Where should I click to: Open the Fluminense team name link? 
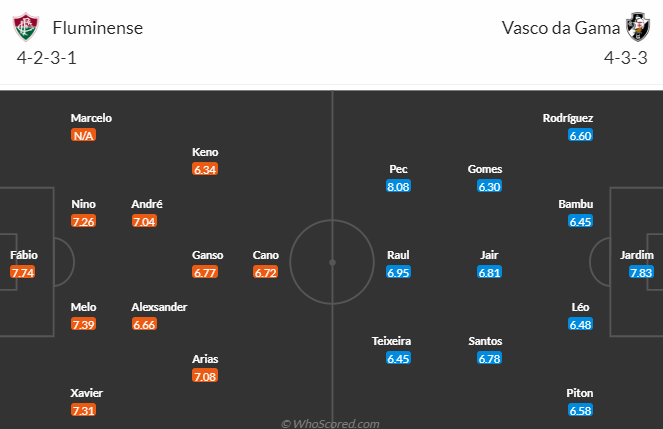coord(98,28)
